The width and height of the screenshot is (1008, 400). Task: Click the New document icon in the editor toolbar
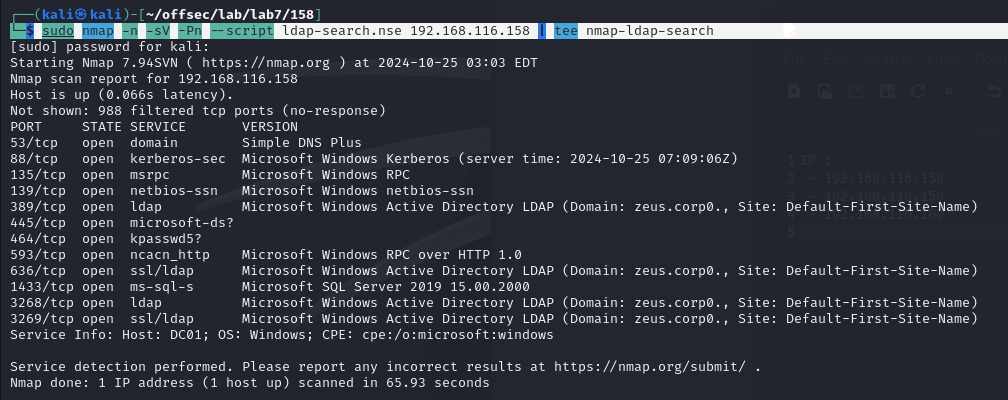[x=794, y=91]
